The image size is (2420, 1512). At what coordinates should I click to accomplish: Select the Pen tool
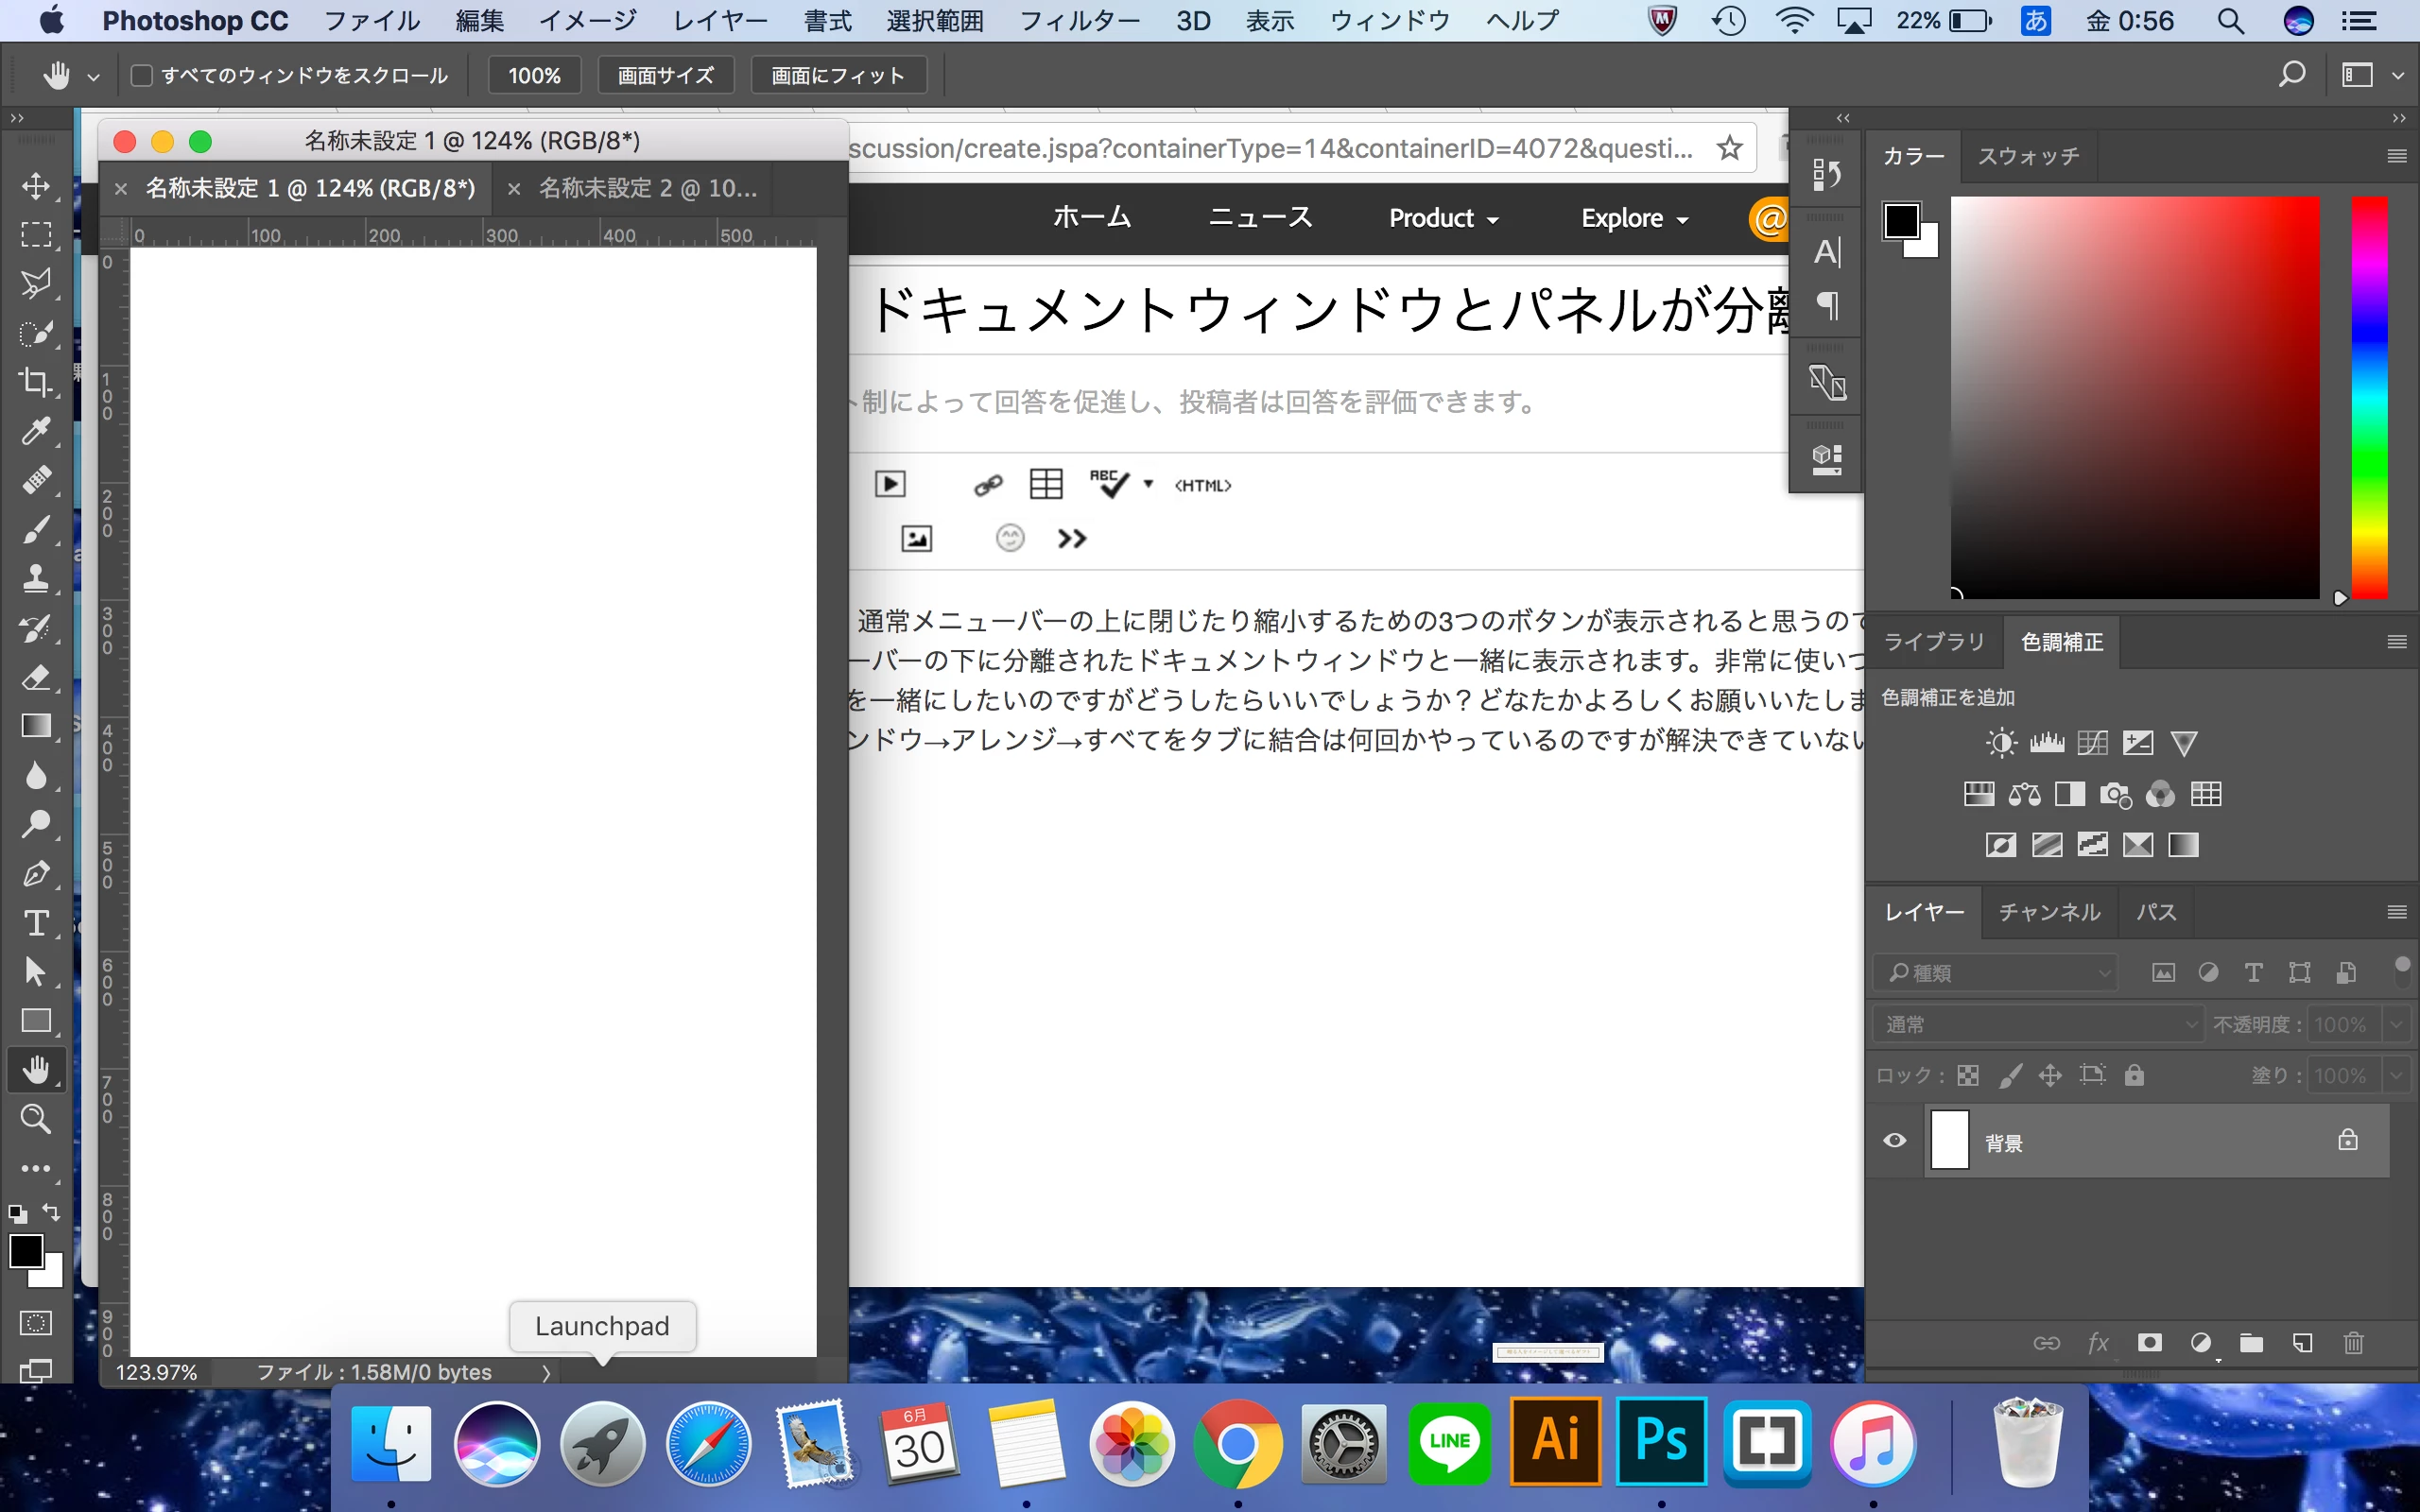tap(36, 873)
